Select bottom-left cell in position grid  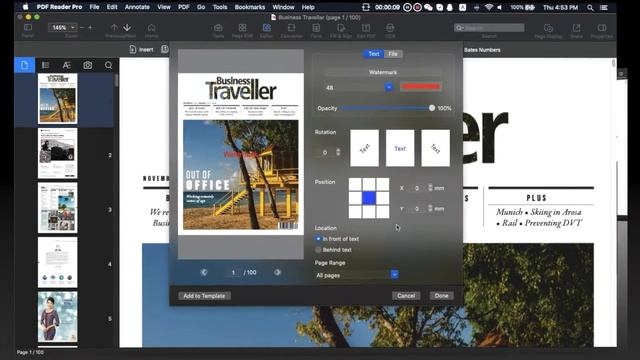(x=355, y=211)
